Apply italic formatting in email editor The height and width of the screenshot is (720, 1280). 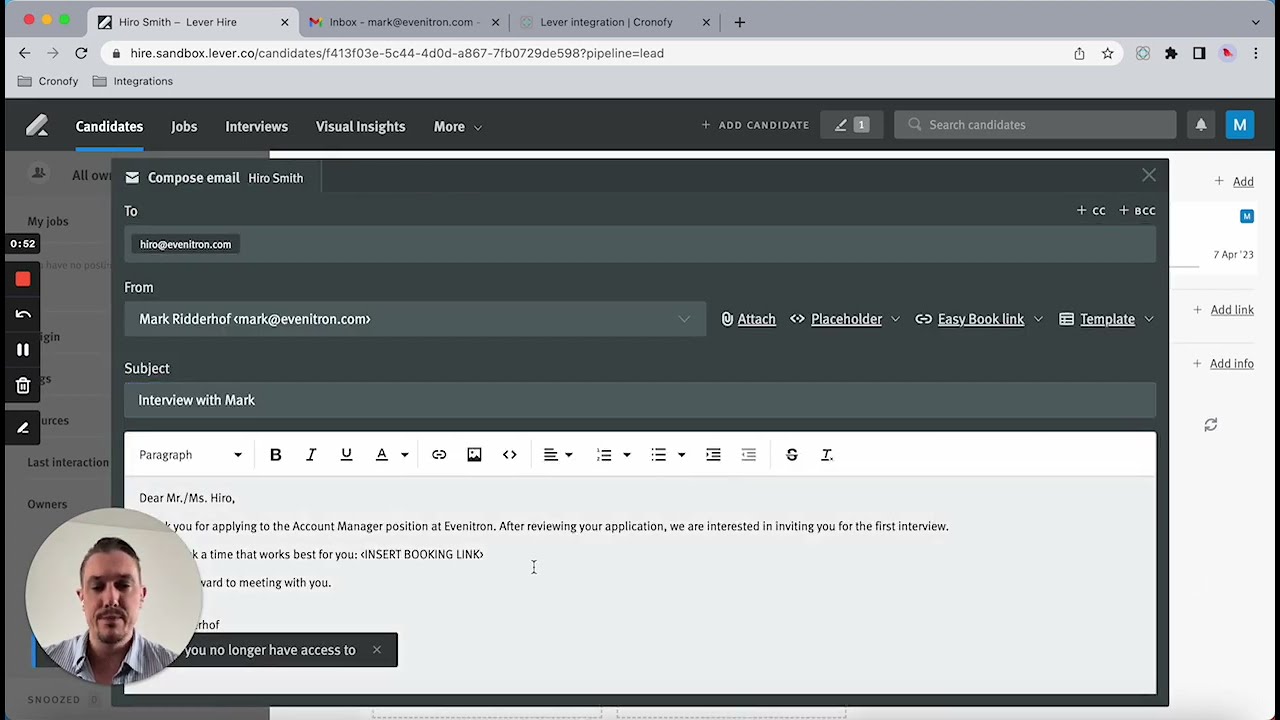311,455
